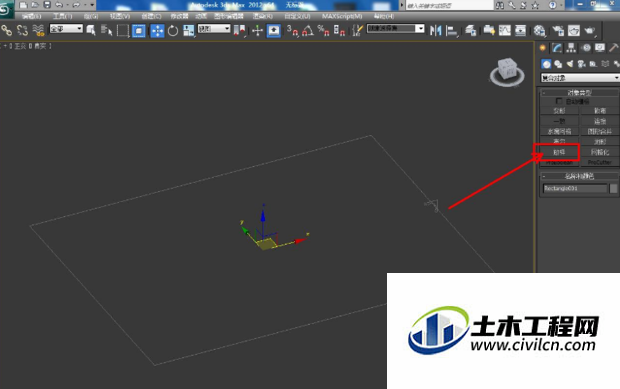Image resolution: width=620 pixels, height=389 pixels.
Task: Open the selection filter dropdown
Action: pos(66,28)
